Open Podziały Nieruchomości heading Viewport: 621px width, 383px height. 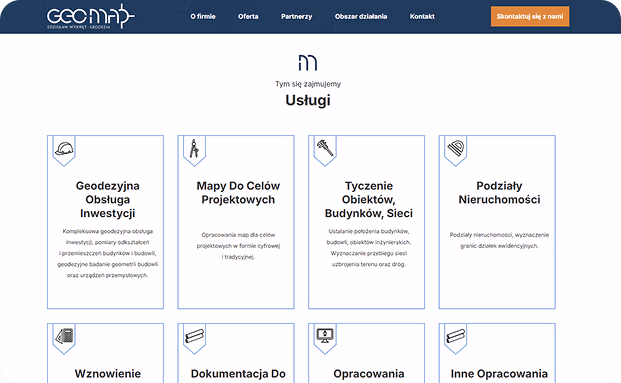(499, 192)
